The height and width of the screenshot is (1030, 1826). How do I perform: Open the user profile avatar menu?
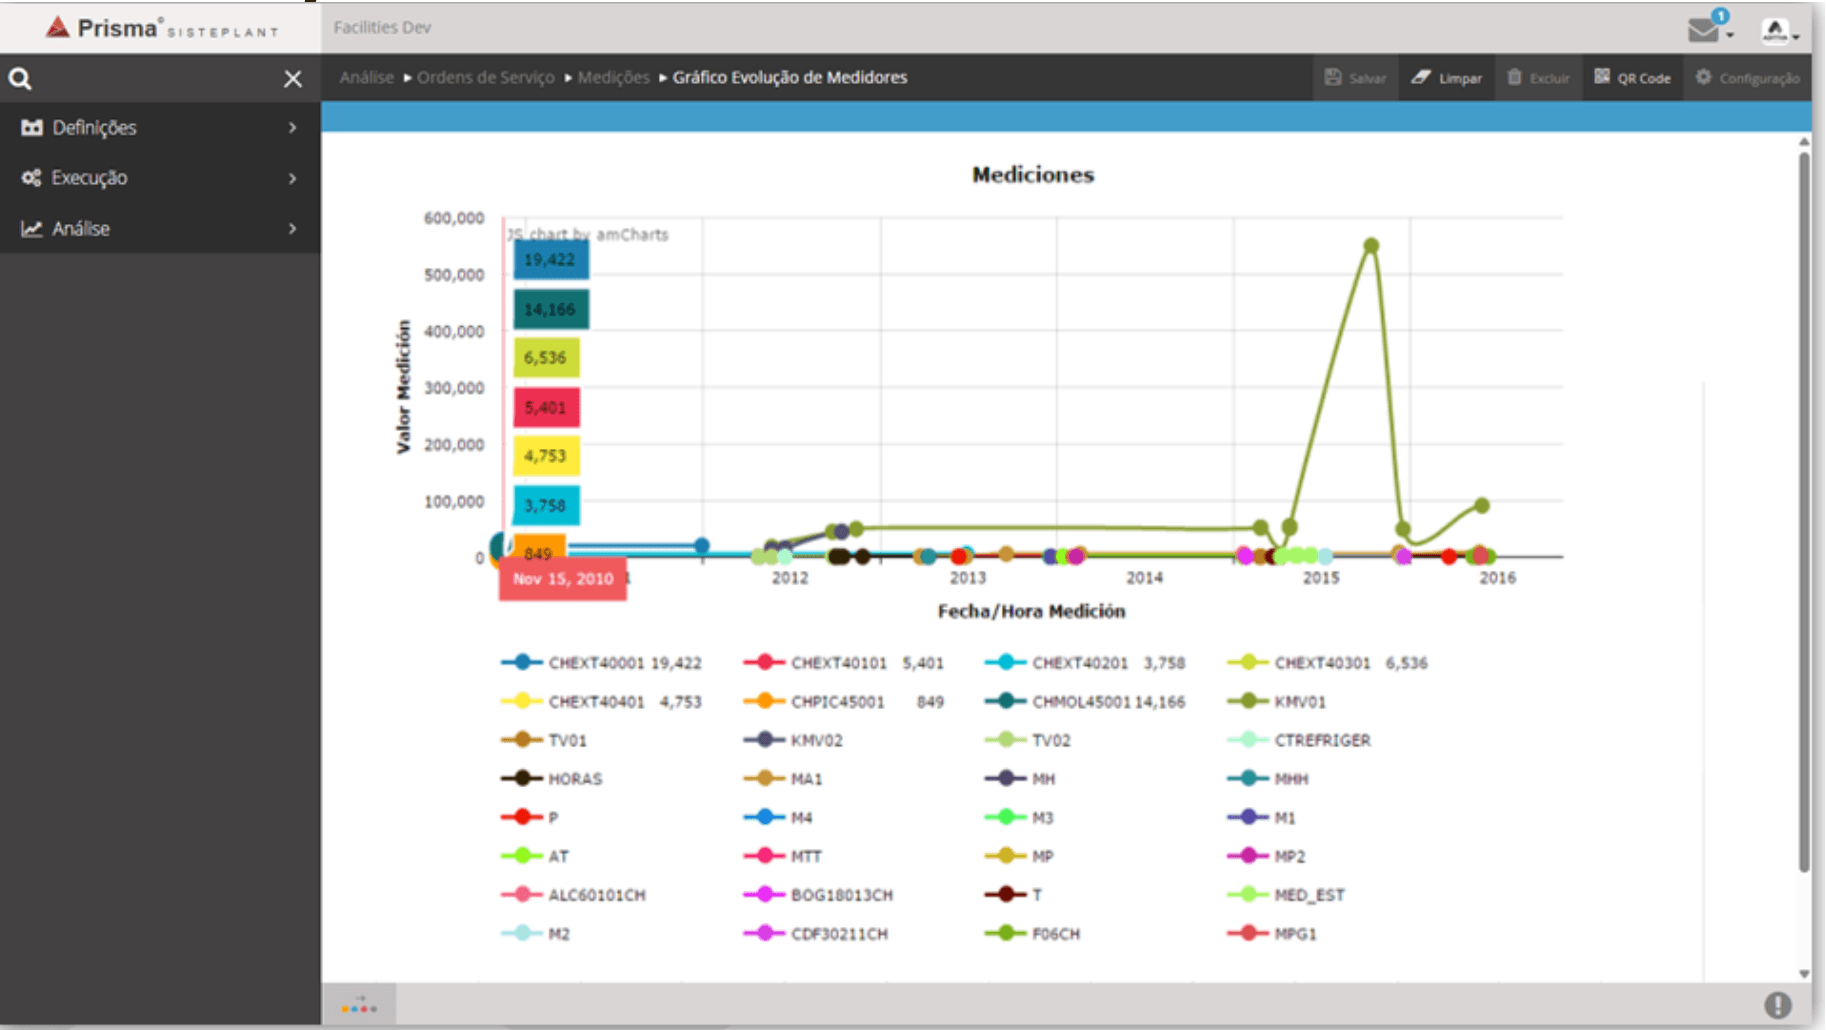[x=1775, y=31]
